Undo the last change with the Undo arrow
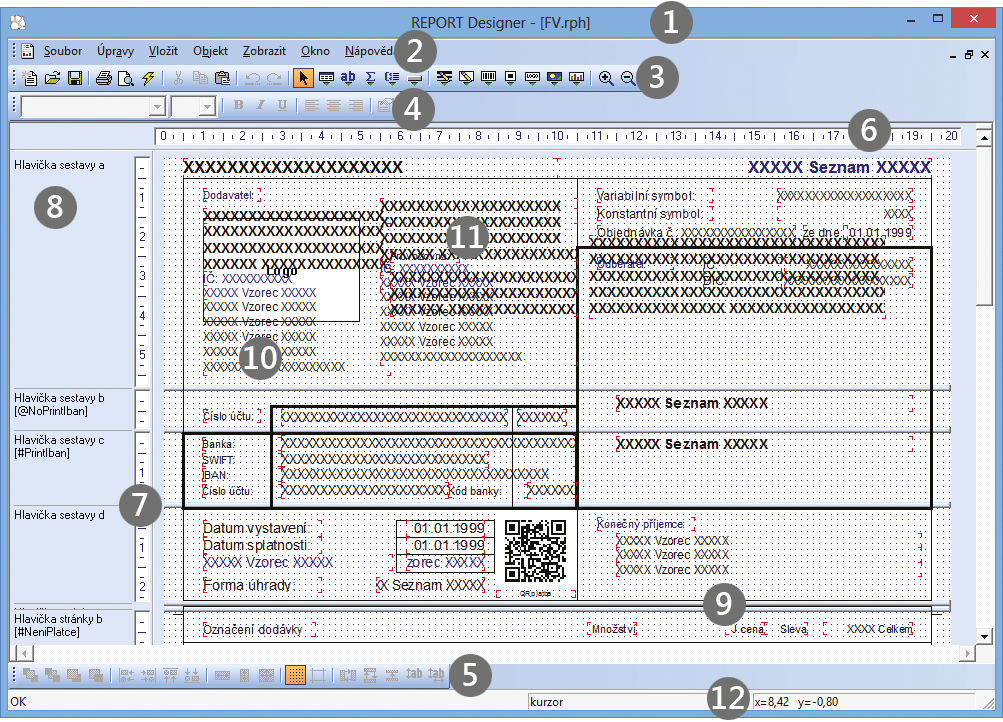1003x722 pixels. click(253, 78)
